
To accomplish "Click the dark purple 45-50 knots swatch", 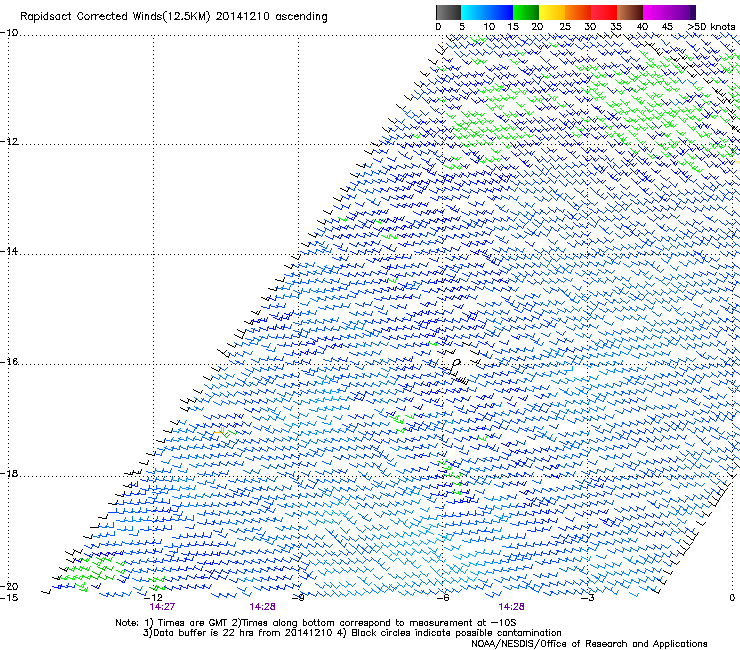I will click(682, 12).
